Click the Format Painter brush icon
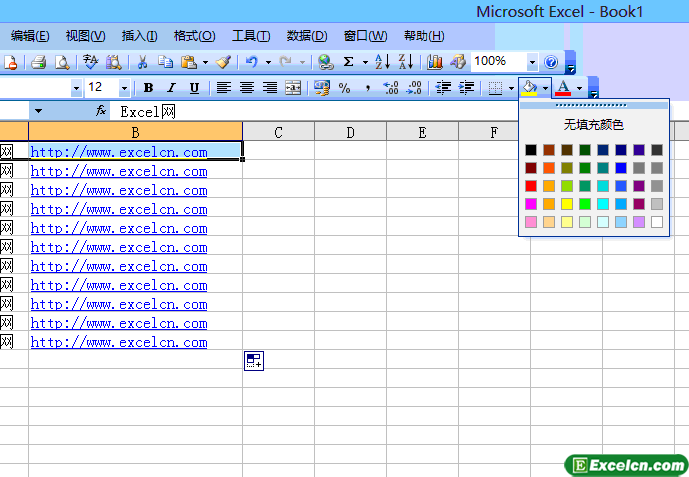This screenshot has height=477, width=689. point(223,62)
